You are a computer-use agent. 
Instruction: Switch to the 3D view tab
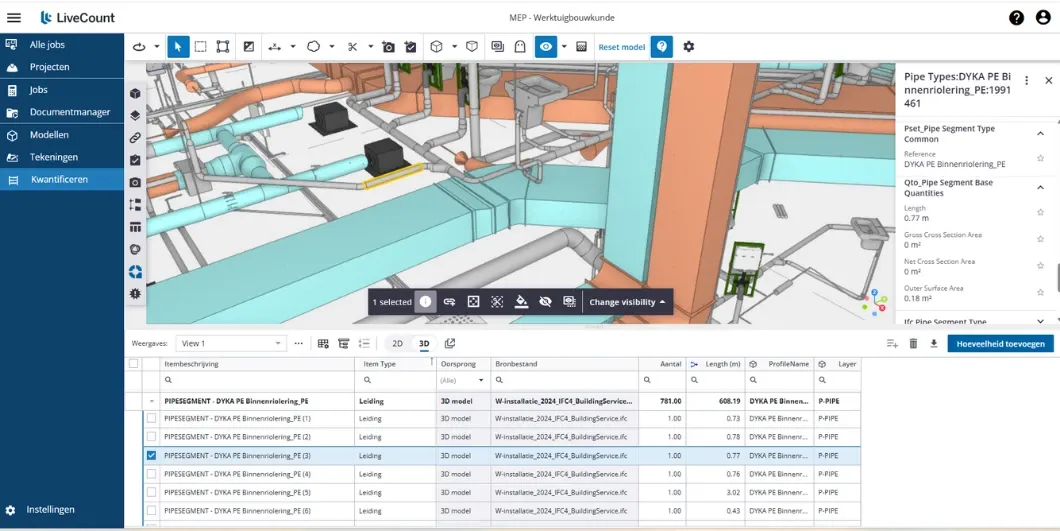click(x=424, y=344)
